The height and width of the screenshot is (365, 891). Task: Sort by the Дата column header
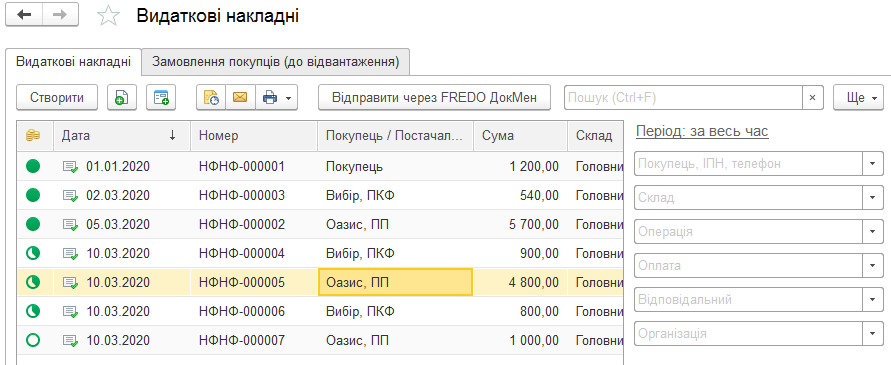122,135
